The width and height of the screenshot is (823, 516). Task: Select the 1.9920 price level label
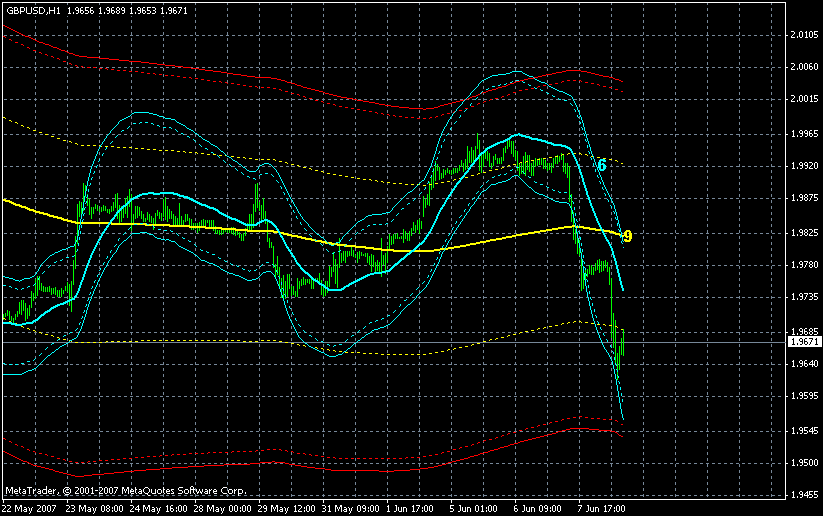click(x=805, y=166)
